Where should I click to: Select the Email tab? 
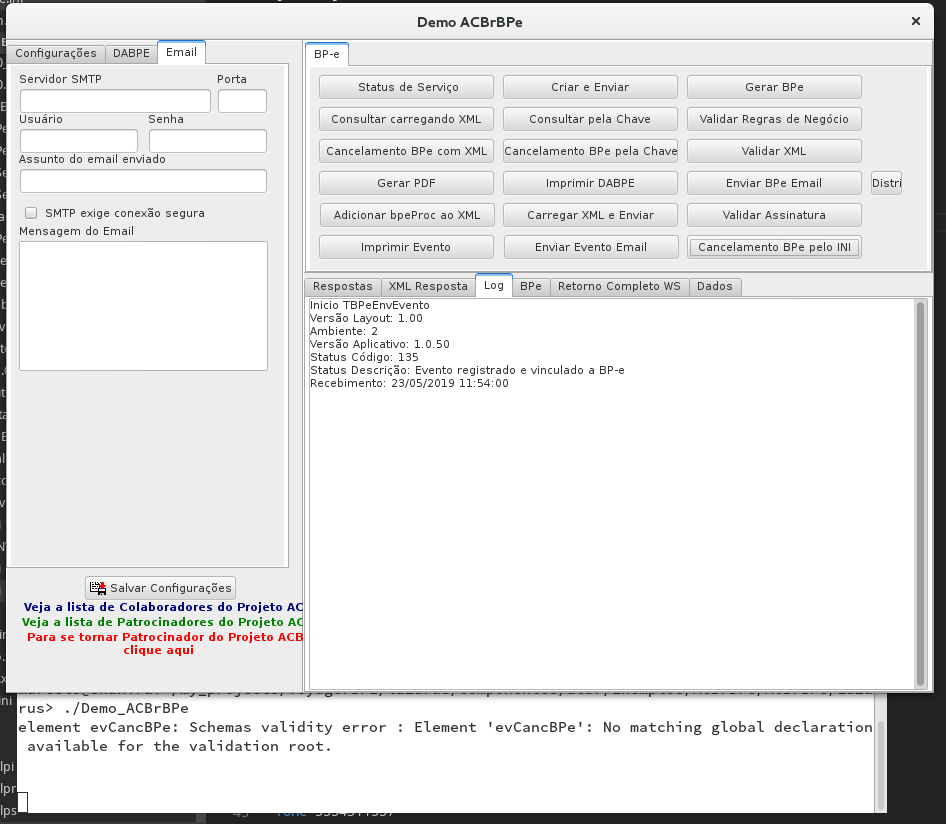coord(182,52)
